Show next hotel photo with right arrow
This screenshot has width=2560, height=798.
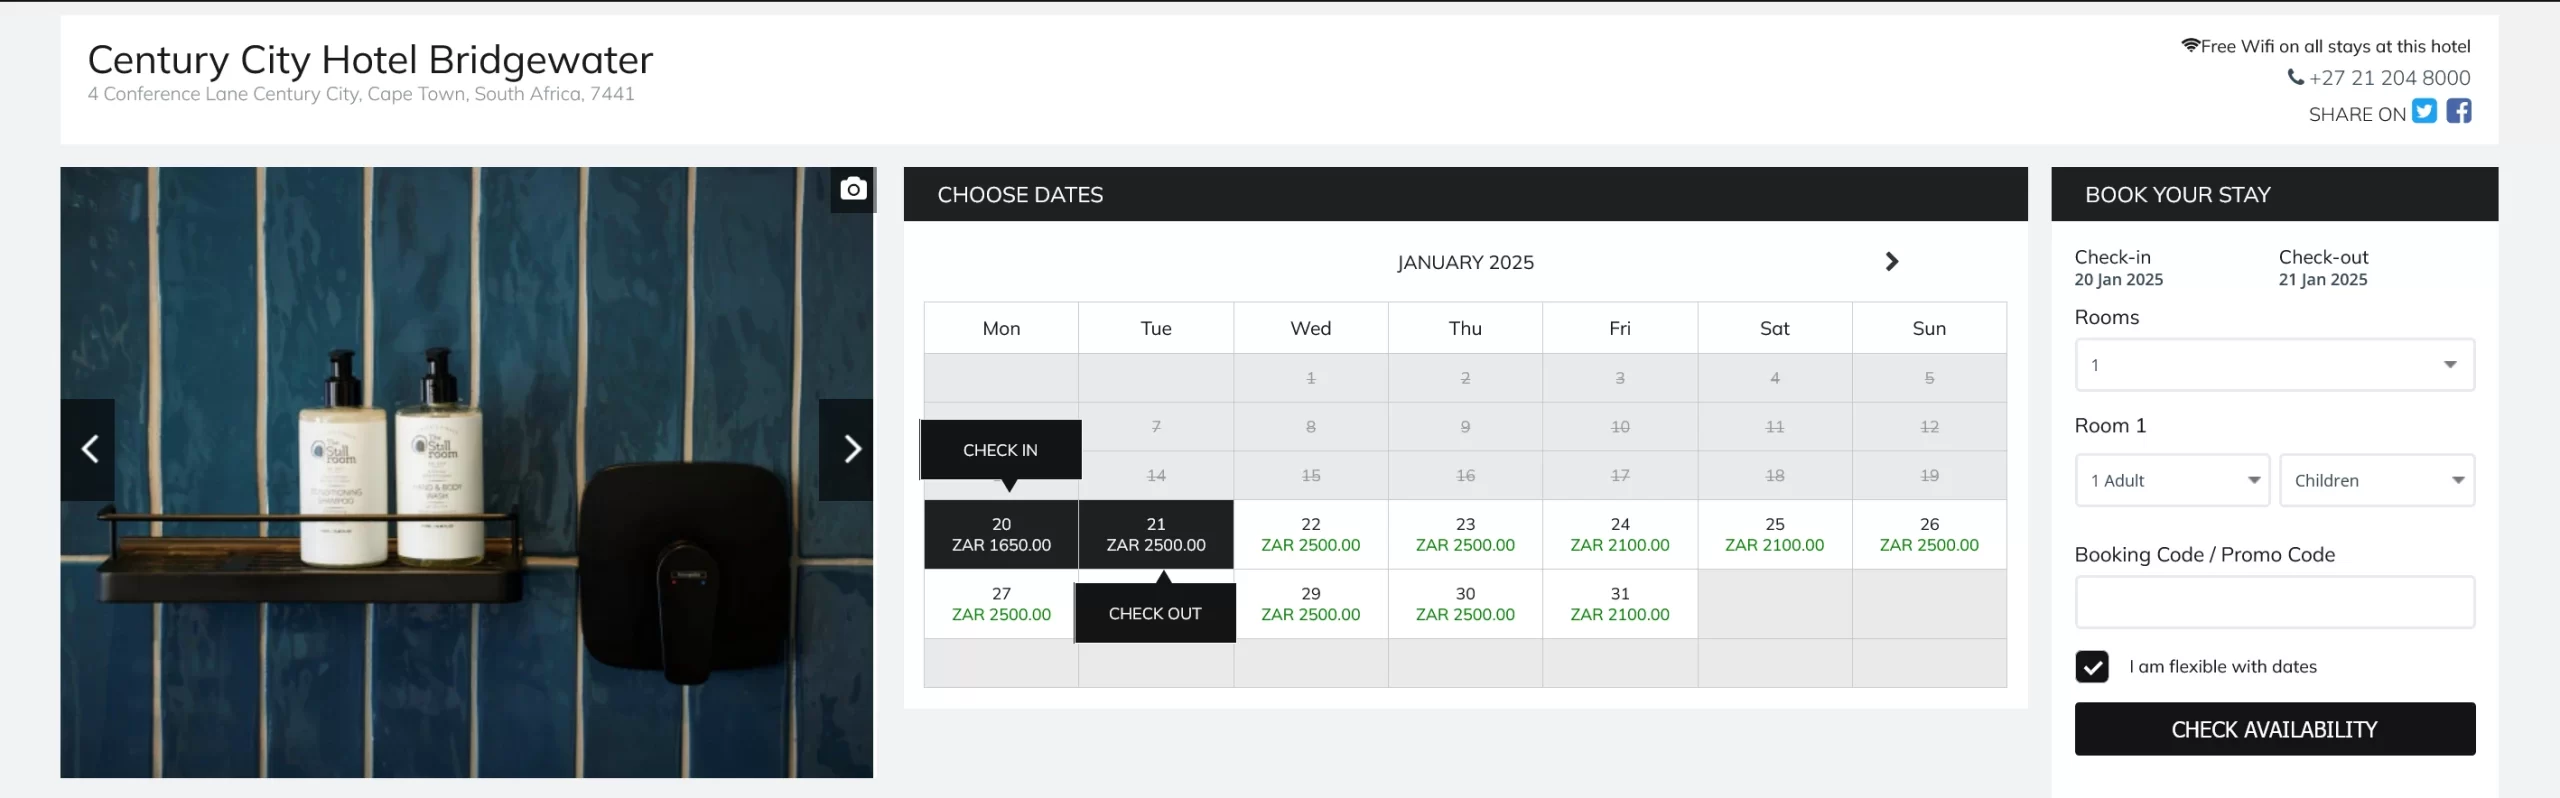(x=847, y=449)
